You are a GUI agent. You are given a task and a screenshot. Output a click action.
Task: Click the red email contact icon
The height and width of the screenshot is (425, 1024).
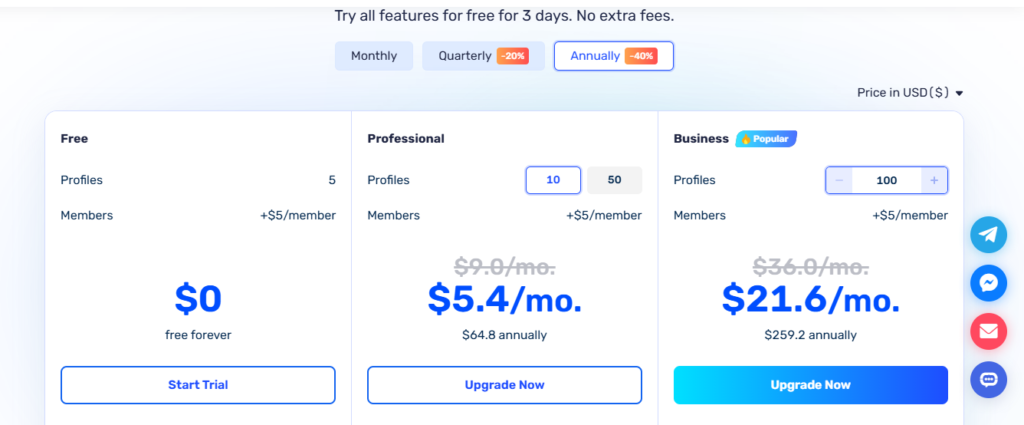(x=988, y=331)
